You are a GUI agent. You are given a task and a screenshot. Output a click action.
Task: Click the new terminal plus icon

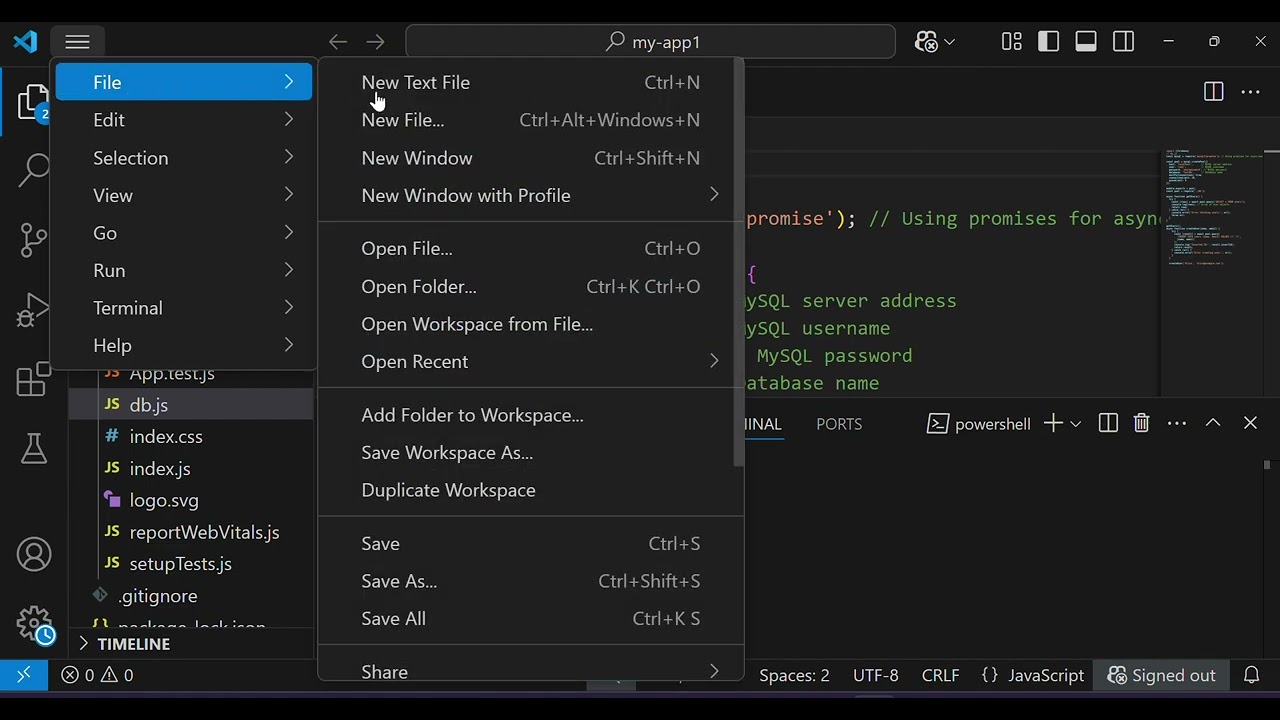pyautogui.click(x=1052, y=424)
